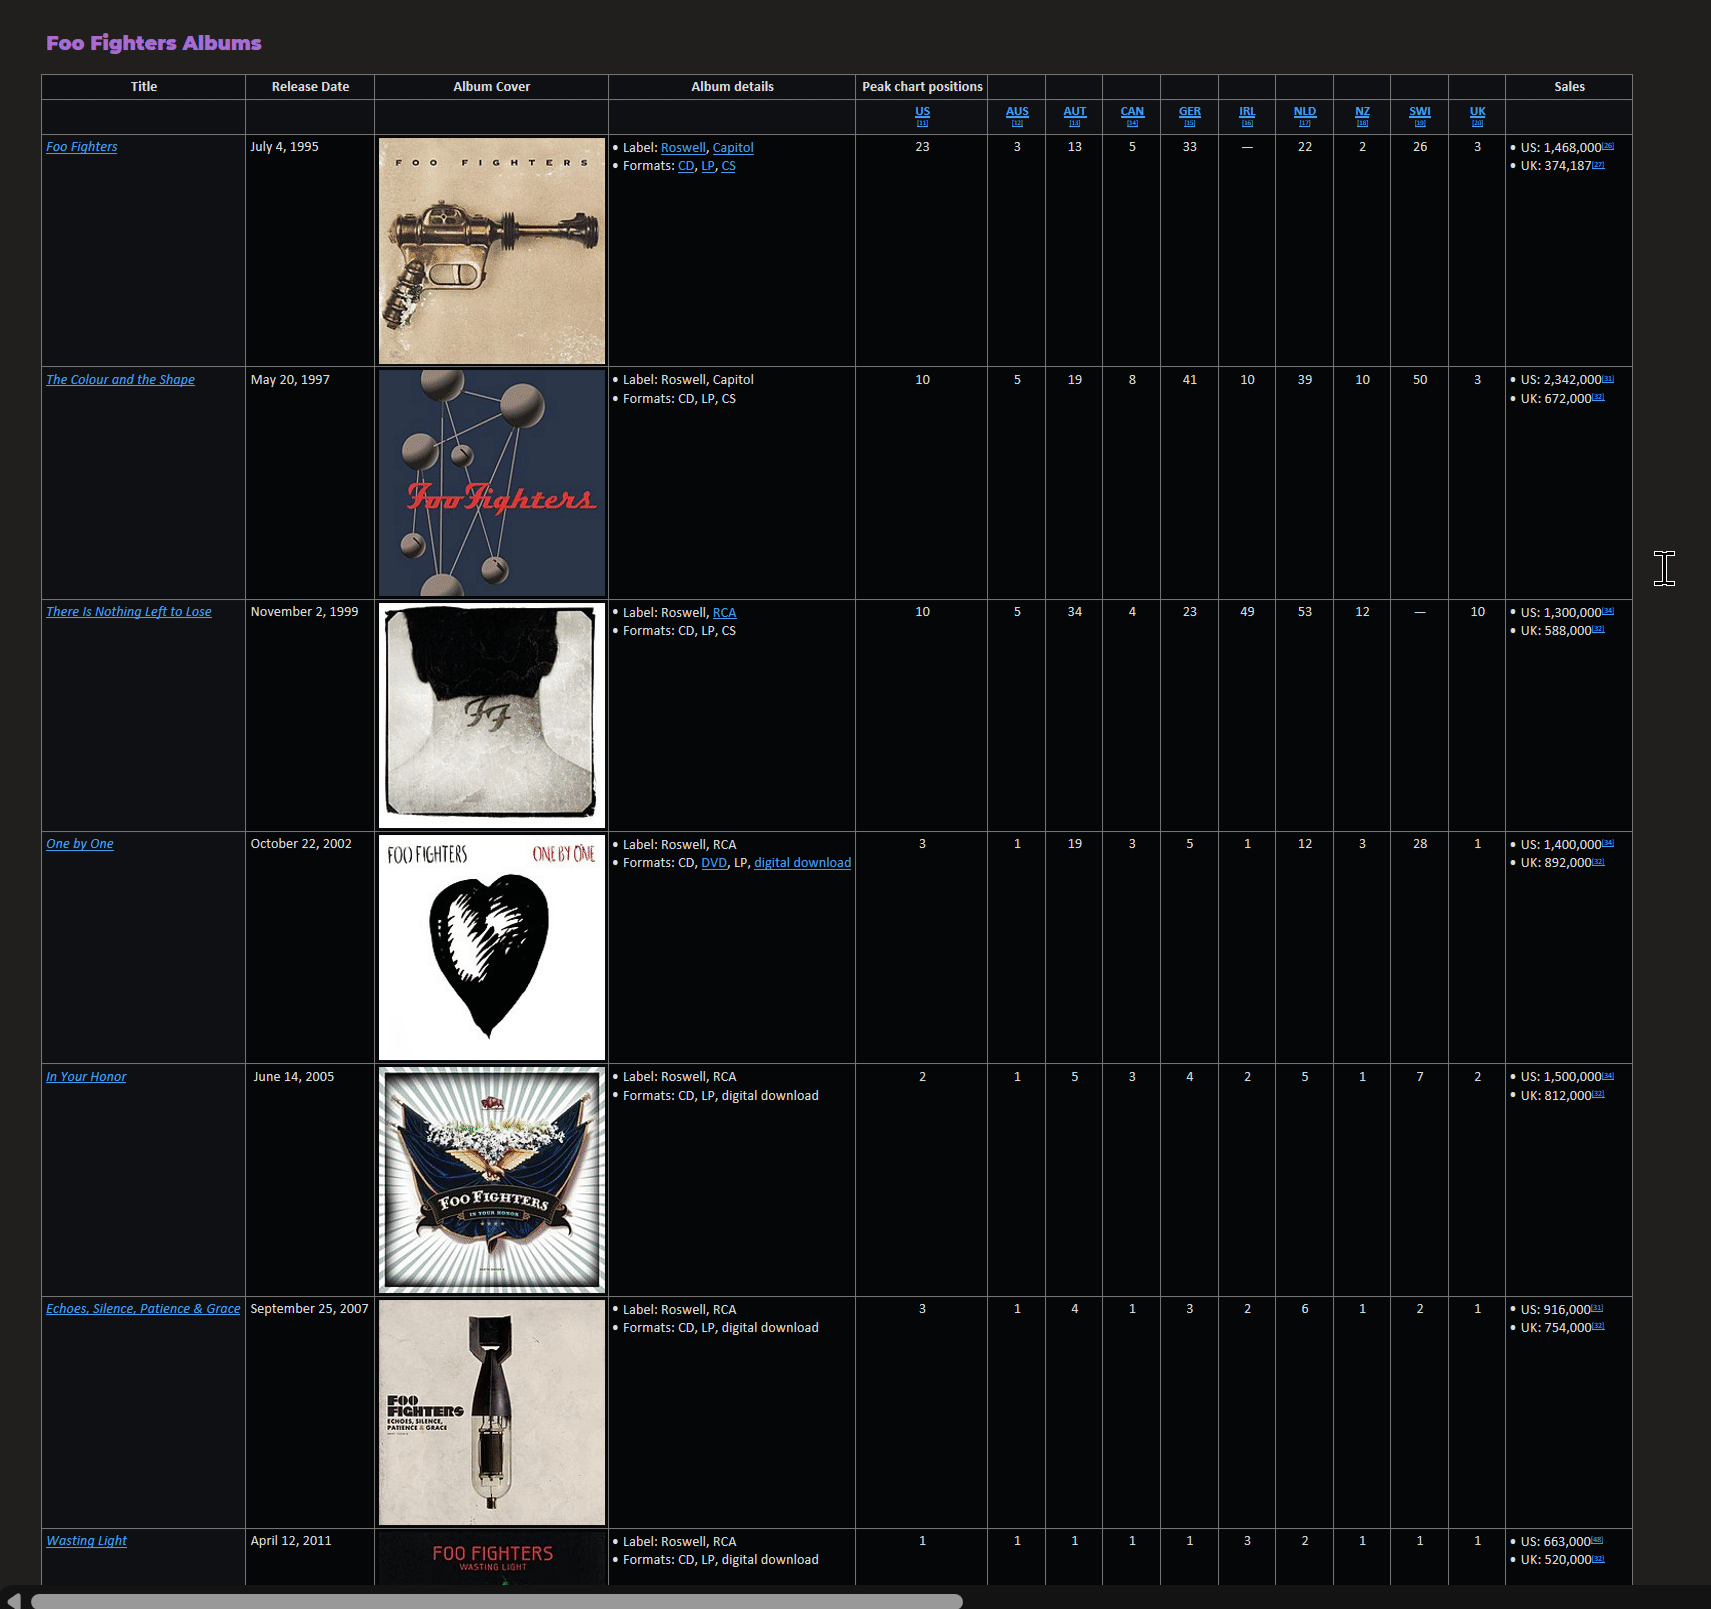This screenshot has width=1711, height=1609.
Task: Open the DVD format link
Action: tap(714, 863)
